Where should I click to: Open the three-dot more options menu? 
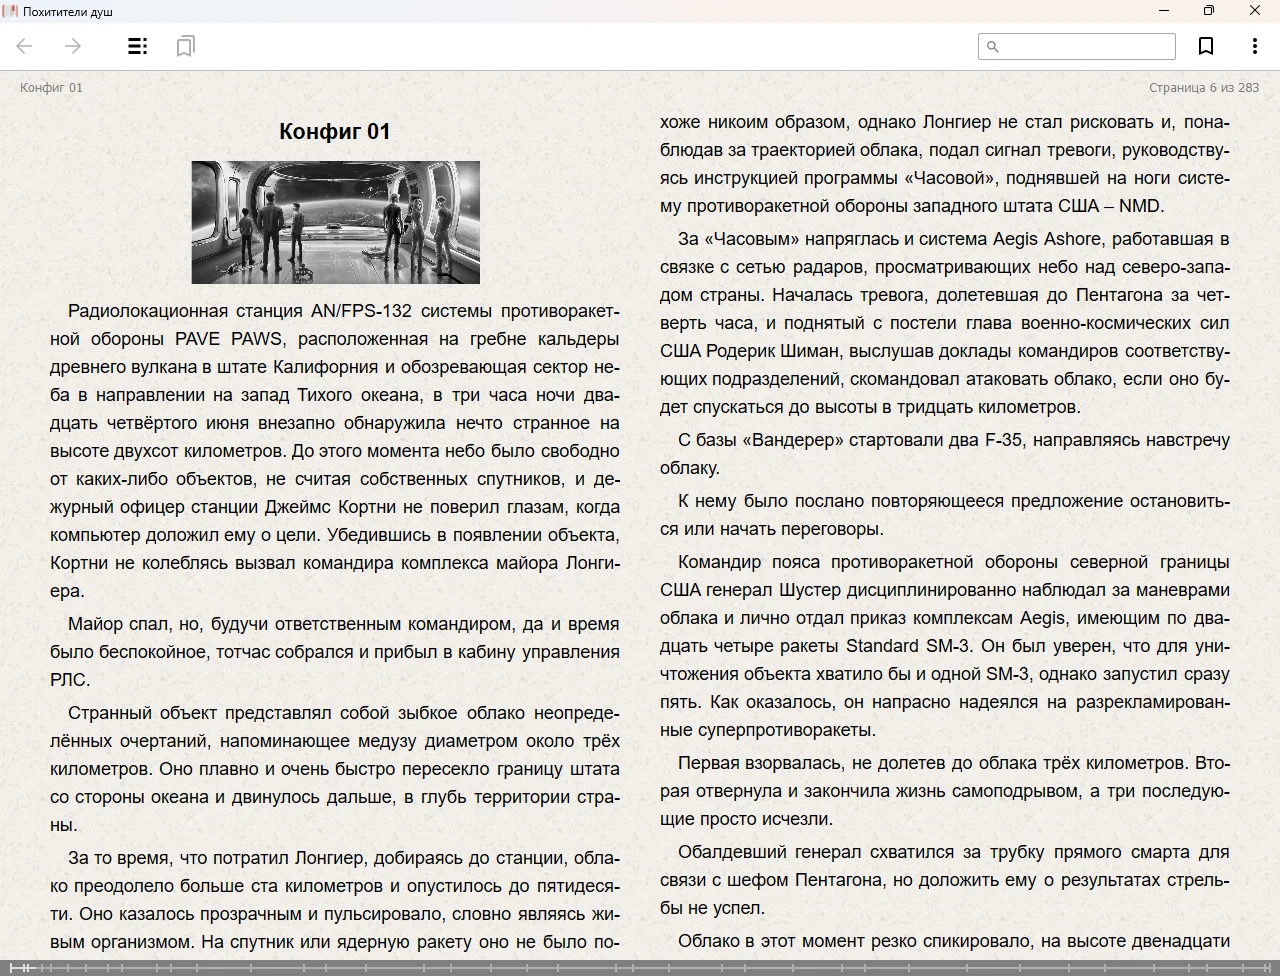[1254, 46]
